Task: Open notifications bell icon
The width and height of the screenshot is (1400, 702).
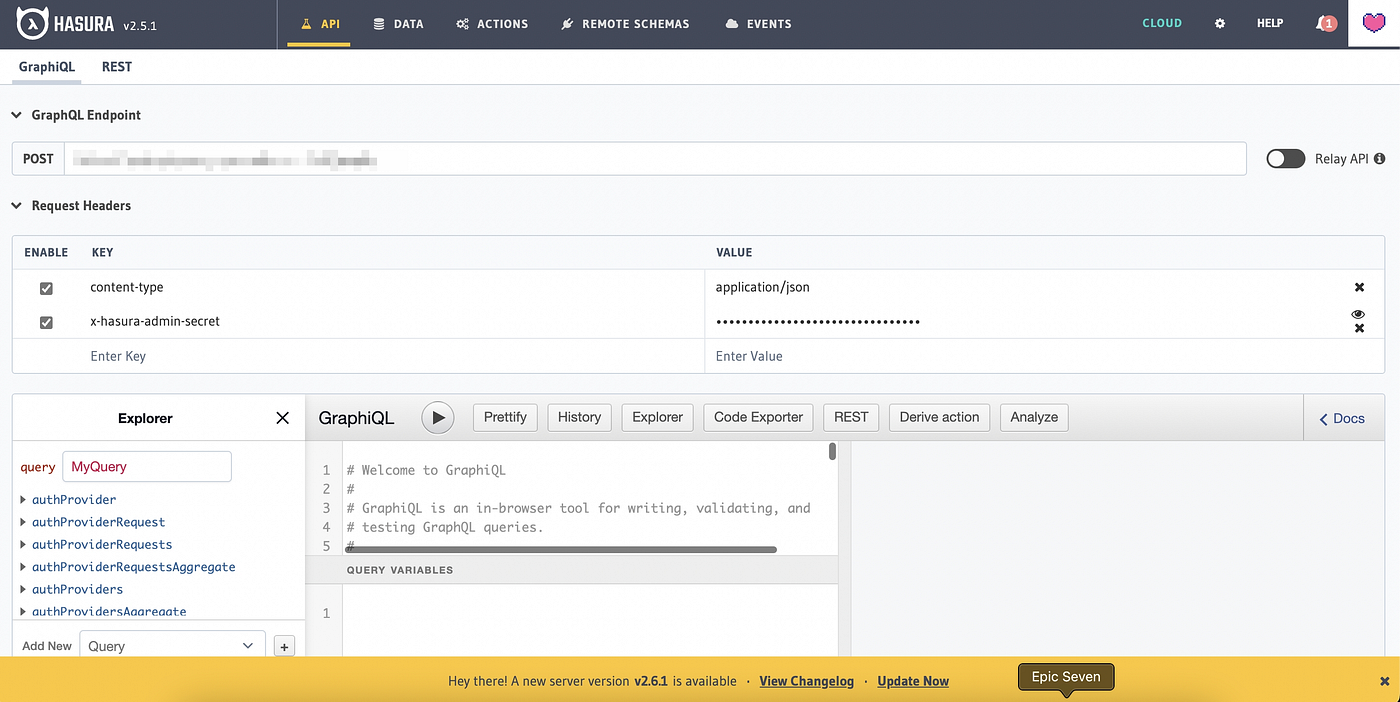Action: tap(1326, 23)
